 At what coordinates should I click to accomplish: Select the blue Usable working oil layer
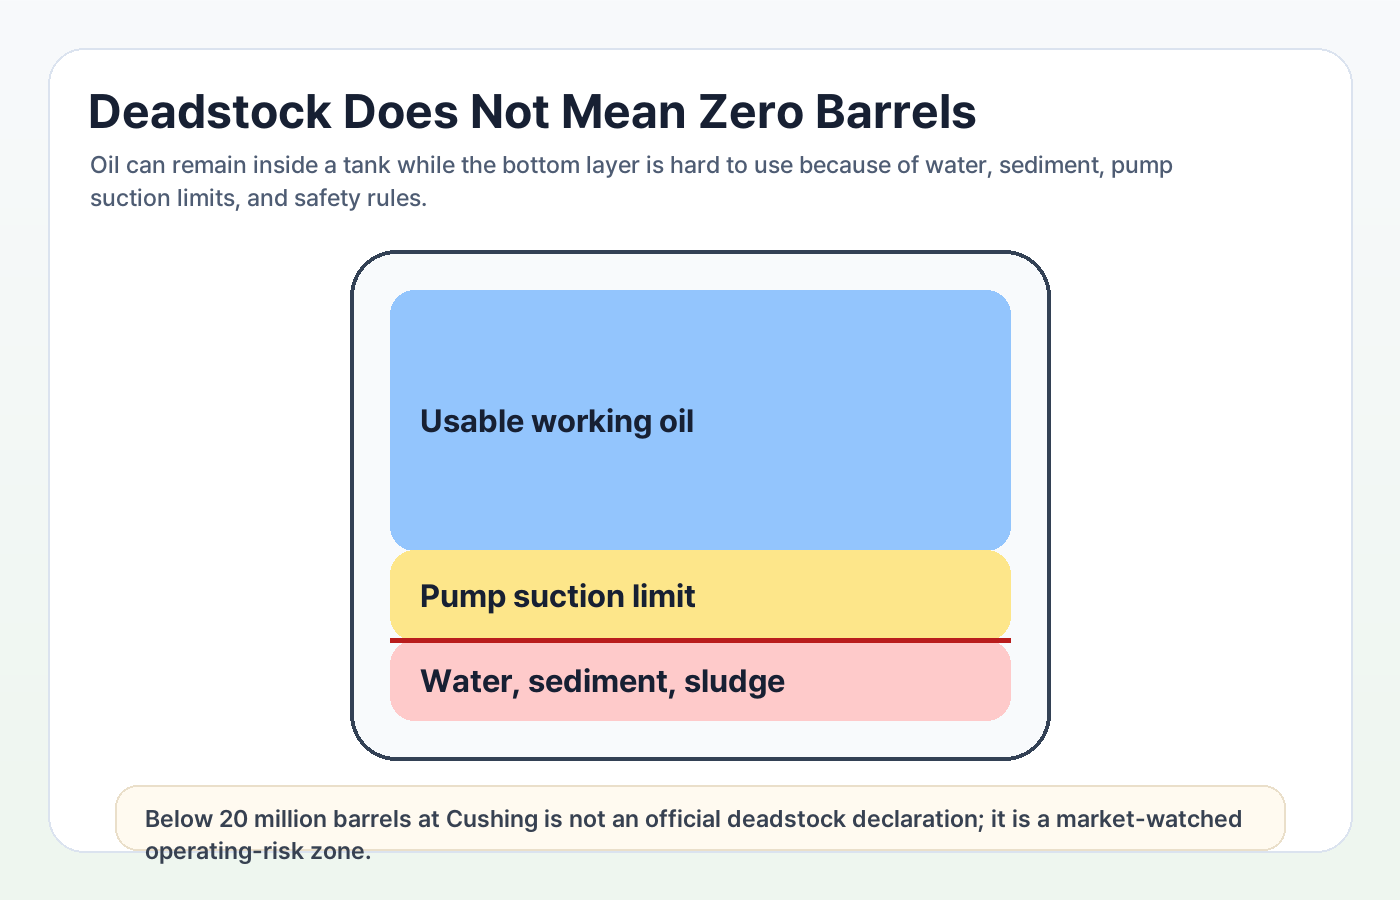700,420
